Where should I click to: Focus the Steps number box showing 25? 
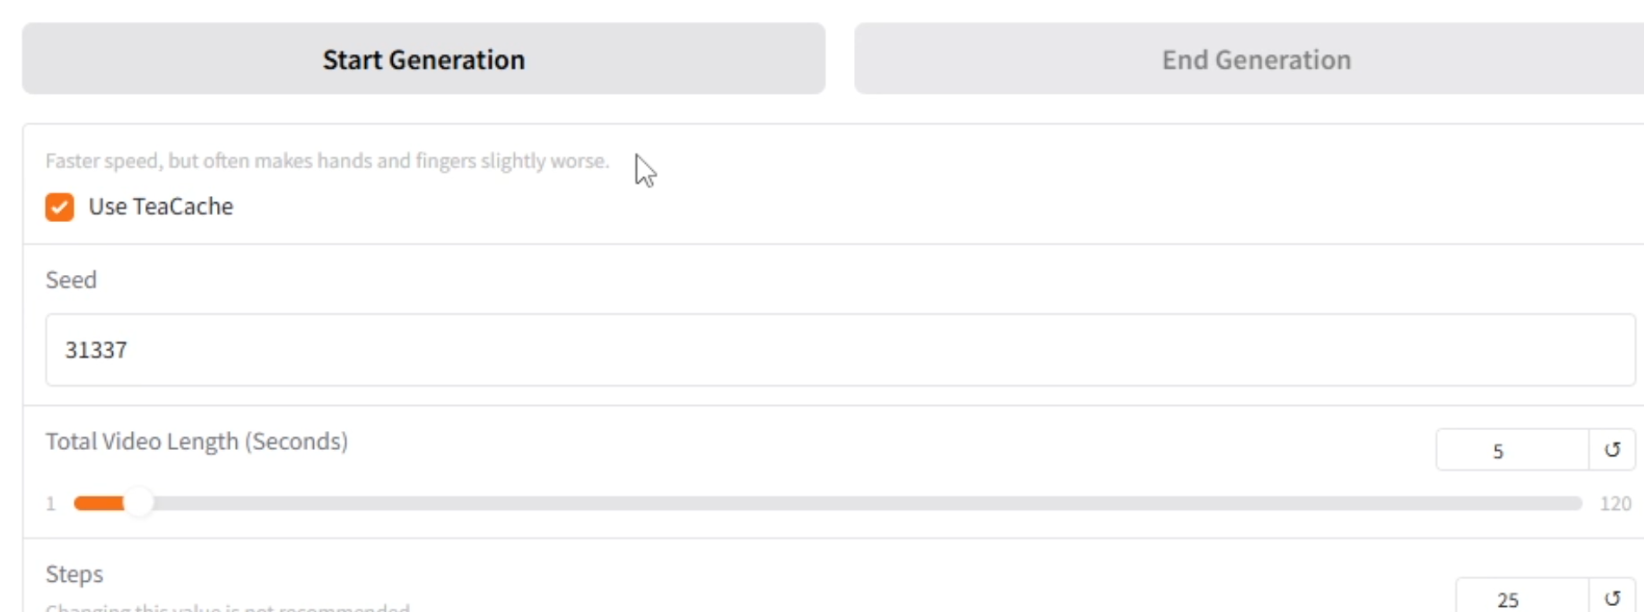pos(1522,597)
